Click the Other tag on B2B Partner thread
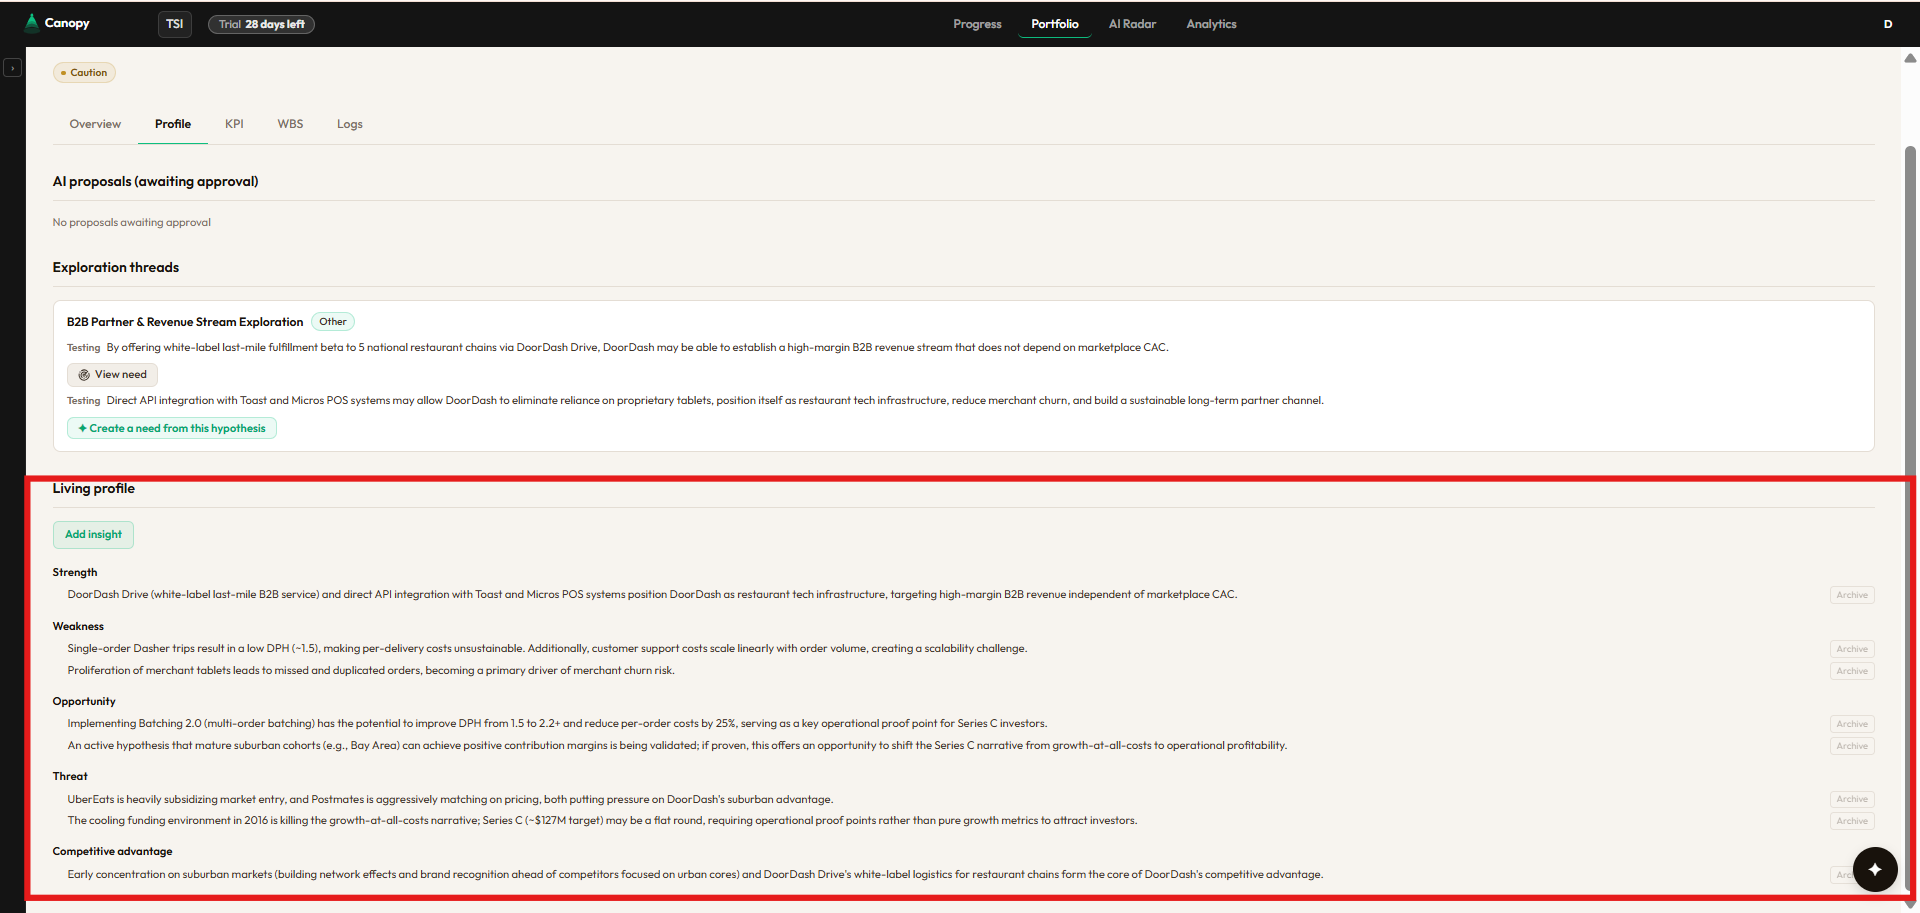Viewport: 1920px width, 913px height. point(333,322)
